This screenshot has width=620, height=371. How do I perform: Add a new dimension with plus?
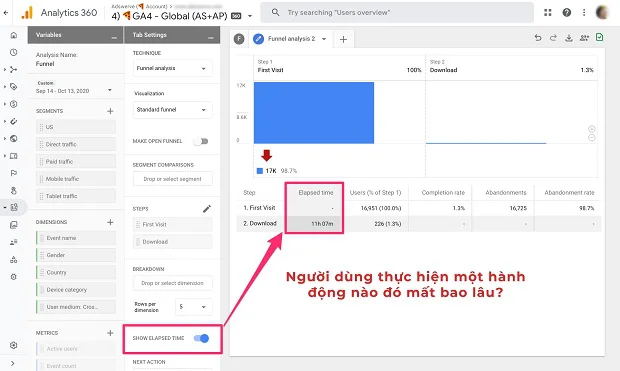click(110, 222)
